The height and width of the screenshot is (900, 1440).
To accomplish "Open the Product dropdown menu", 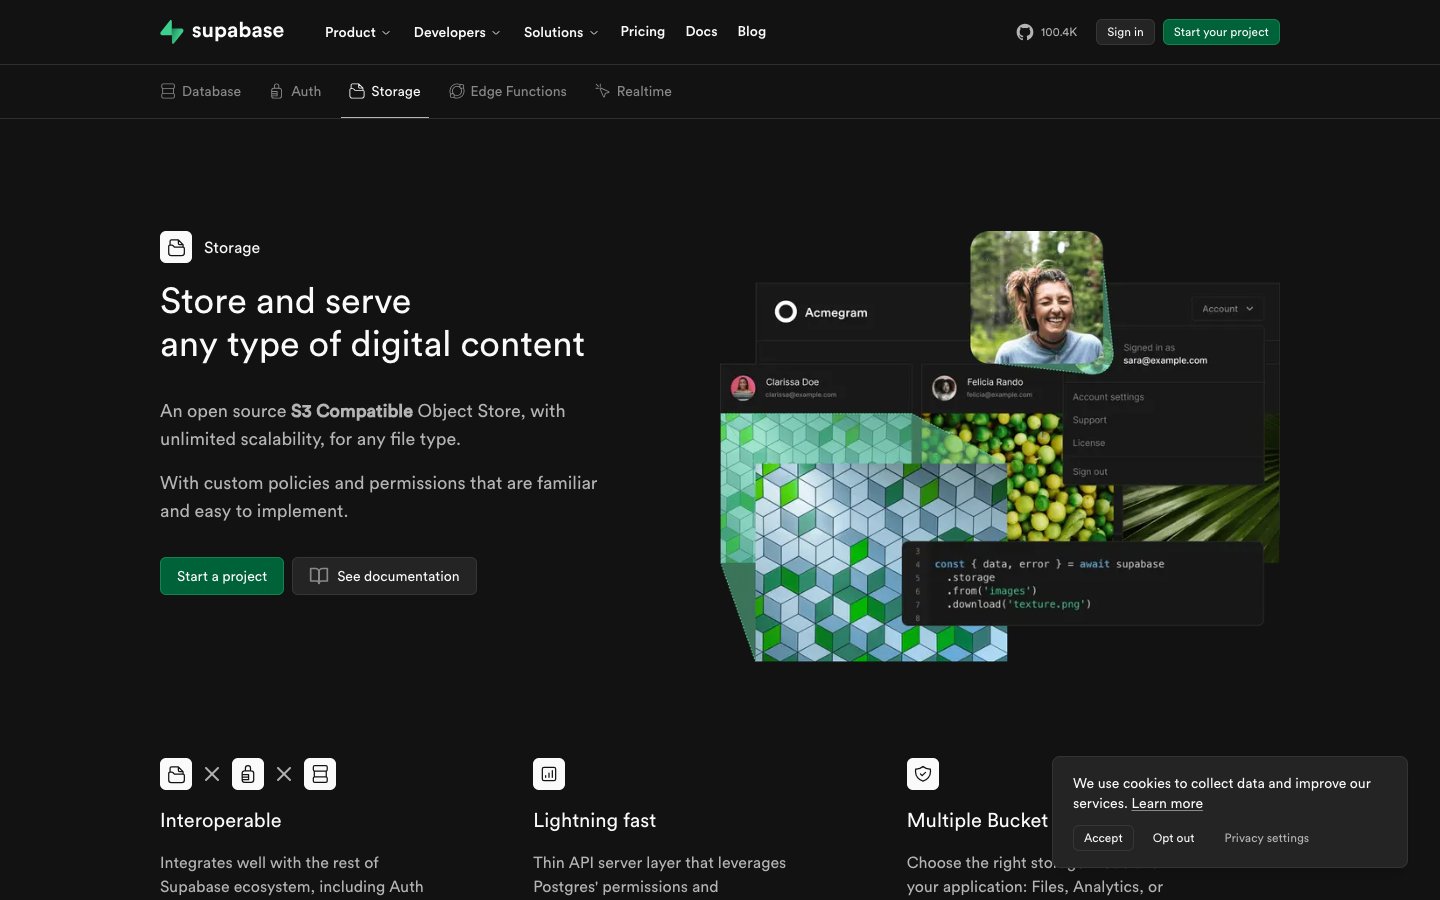I will tap(357, 31).
